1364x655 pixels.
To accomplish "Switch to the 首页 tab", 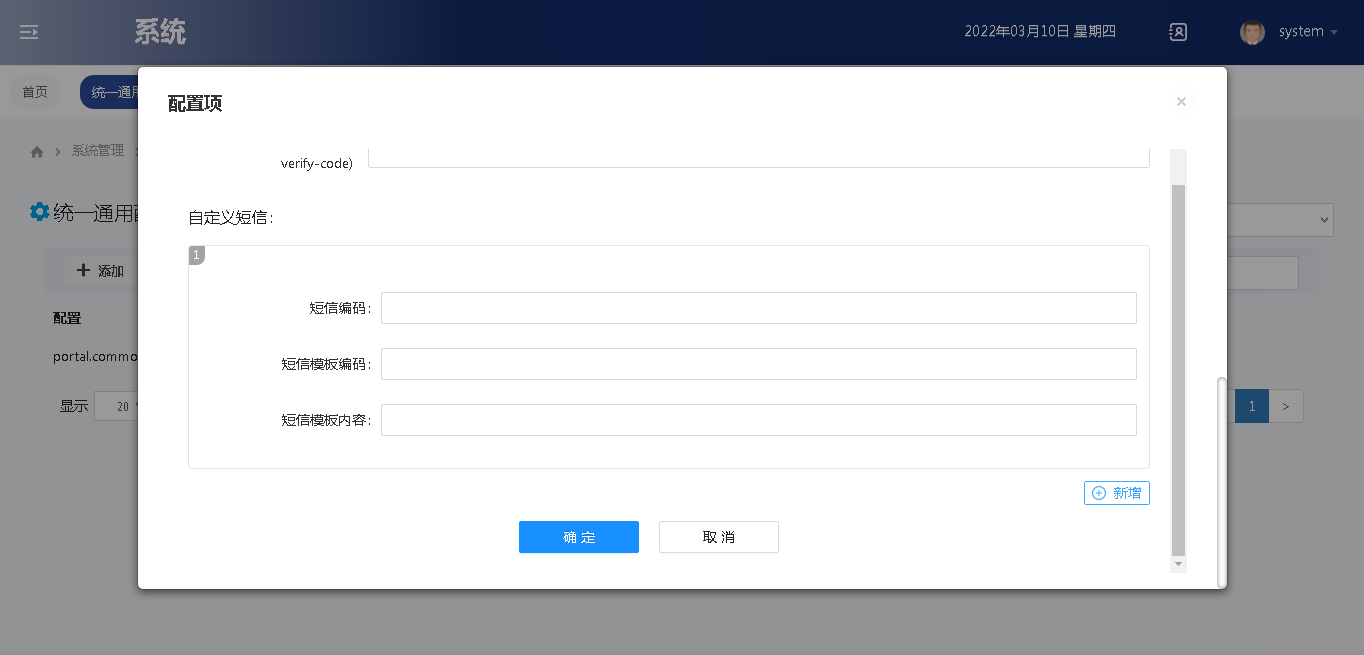I will [x=35, y=92].
